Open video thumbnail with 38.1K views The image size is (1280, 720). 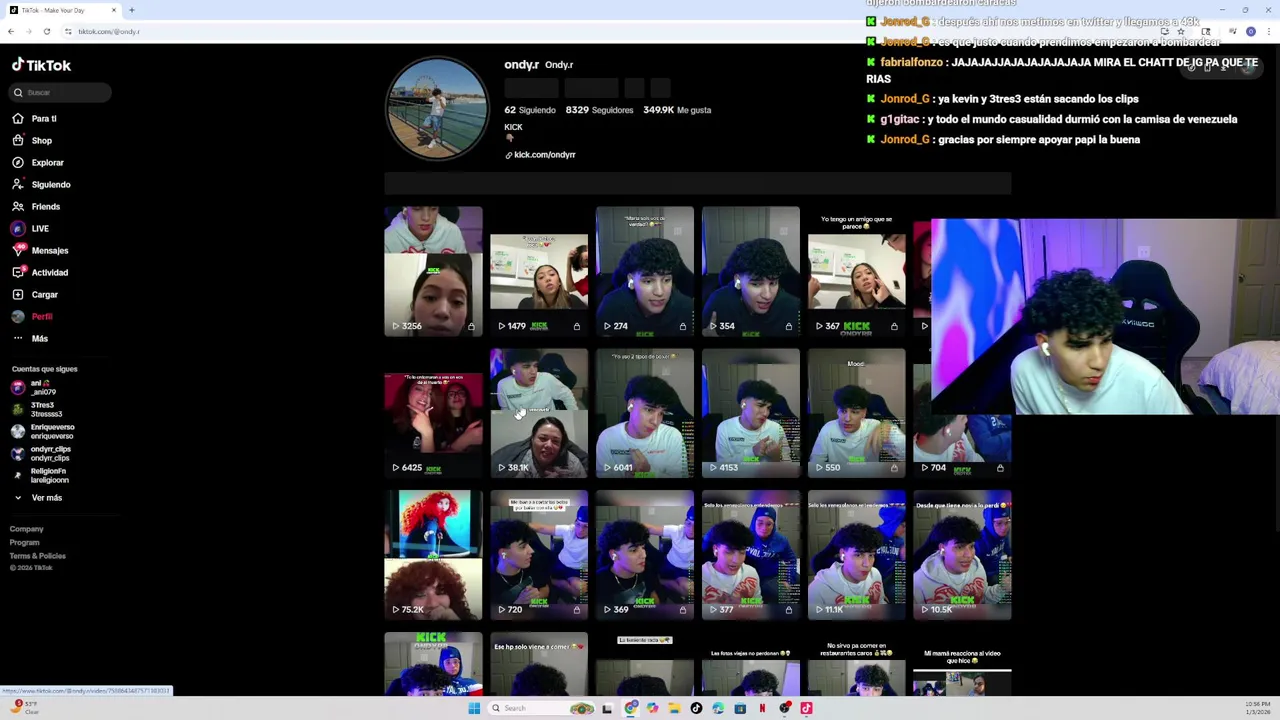539,413
